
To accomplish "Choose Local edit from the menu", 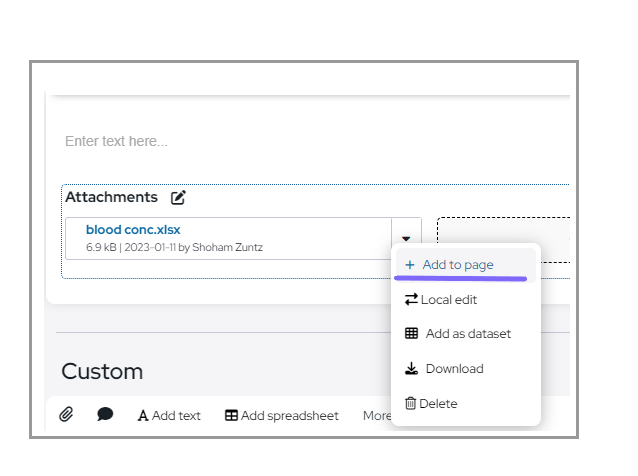I will click(x=449, y=300).
